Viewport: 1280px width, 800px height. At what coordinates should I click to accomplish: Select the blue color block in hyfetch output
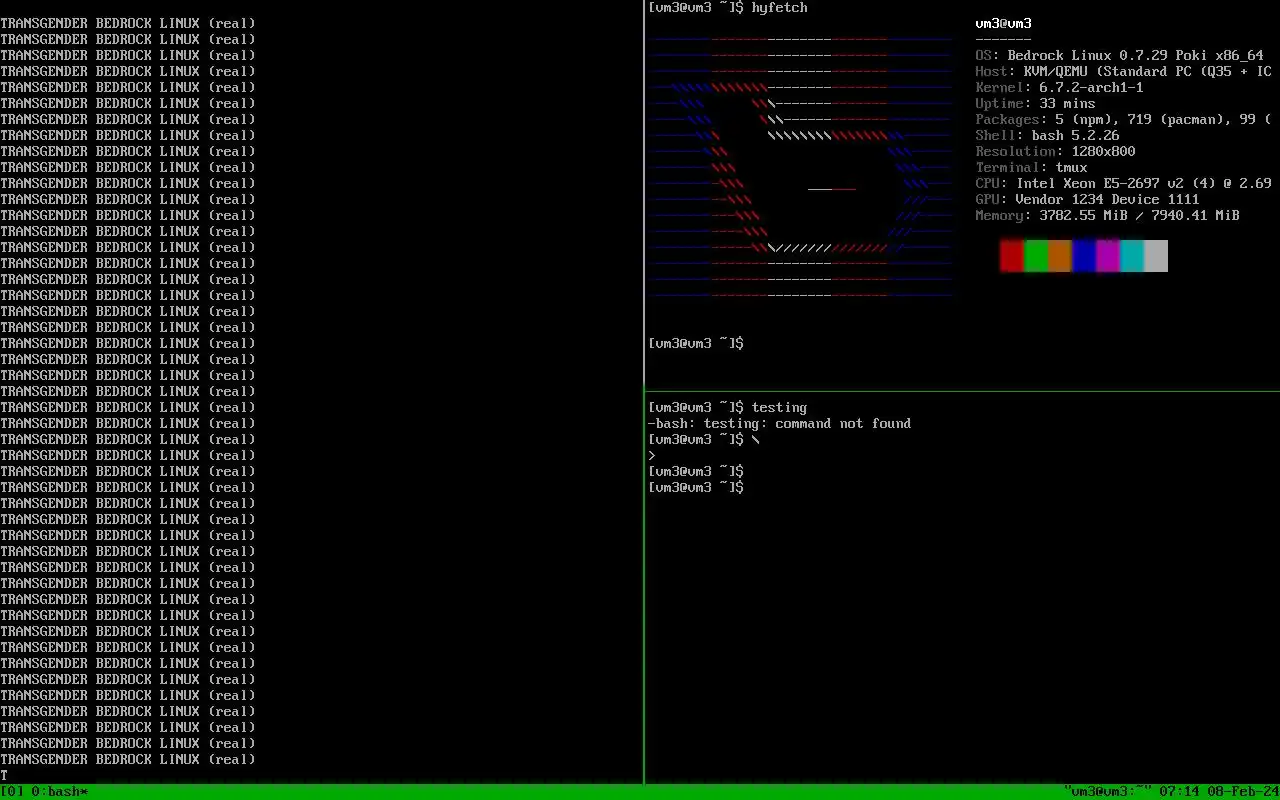pos(1084,256)
